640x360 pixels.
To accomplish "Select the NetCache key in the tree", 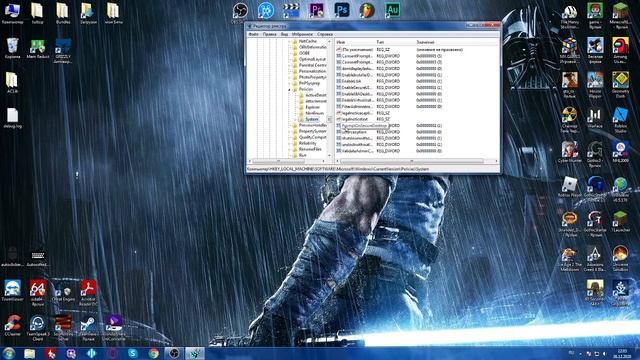I will pyautogui.click(x=307, y=41).
